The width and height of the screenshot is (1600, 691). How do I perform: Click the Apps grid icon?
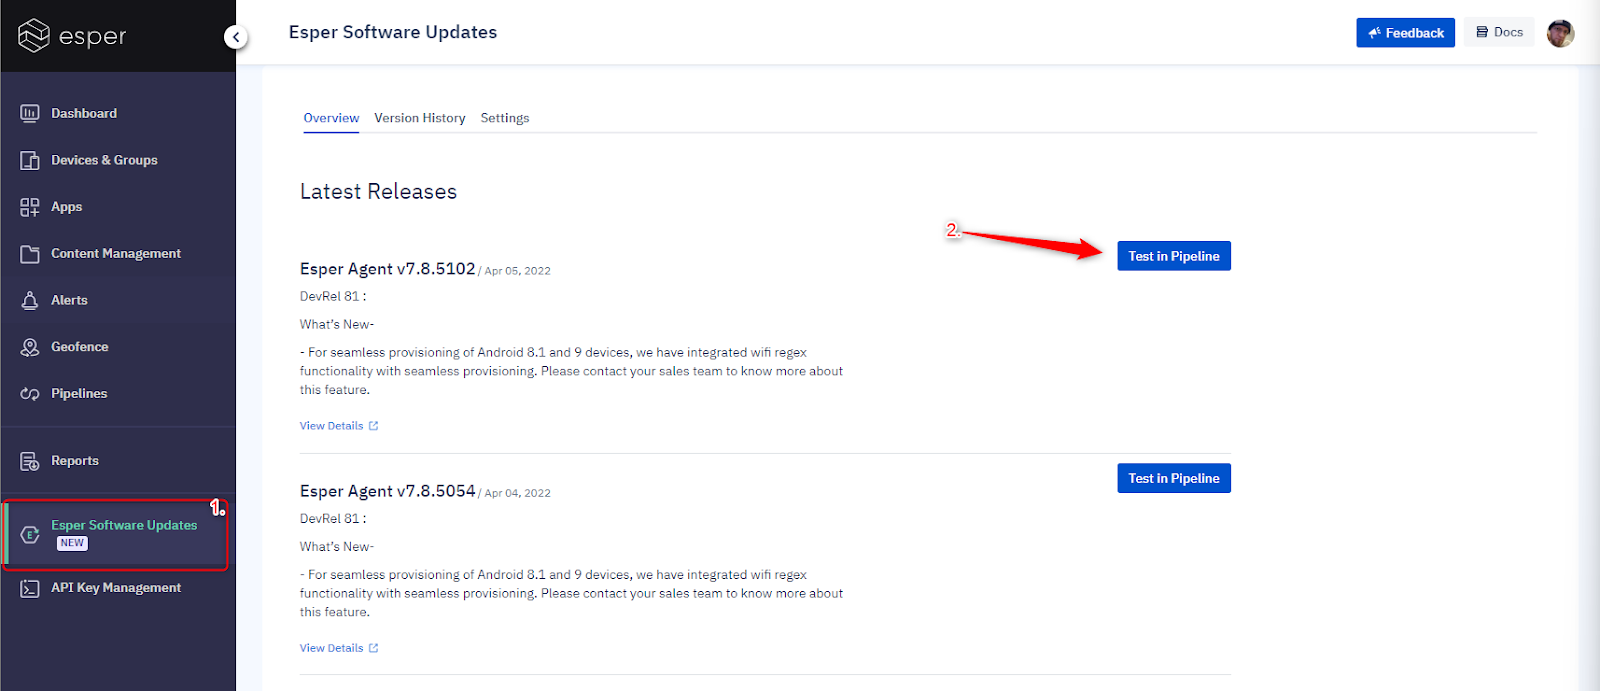pos(30,207)
